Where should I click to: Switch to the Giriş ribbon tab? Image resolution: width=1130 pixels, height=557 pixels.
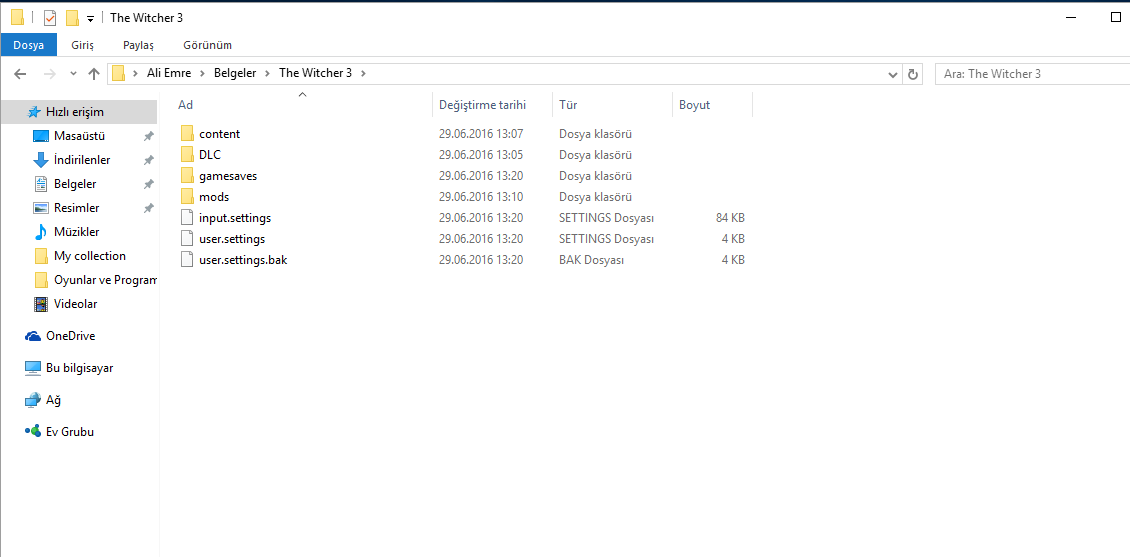coord(82,45)
